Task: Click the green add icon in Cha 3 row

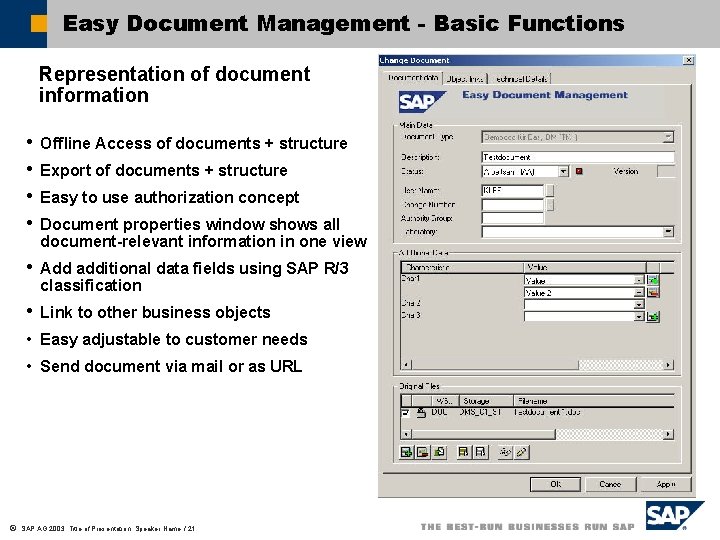Action: point(653,316)
